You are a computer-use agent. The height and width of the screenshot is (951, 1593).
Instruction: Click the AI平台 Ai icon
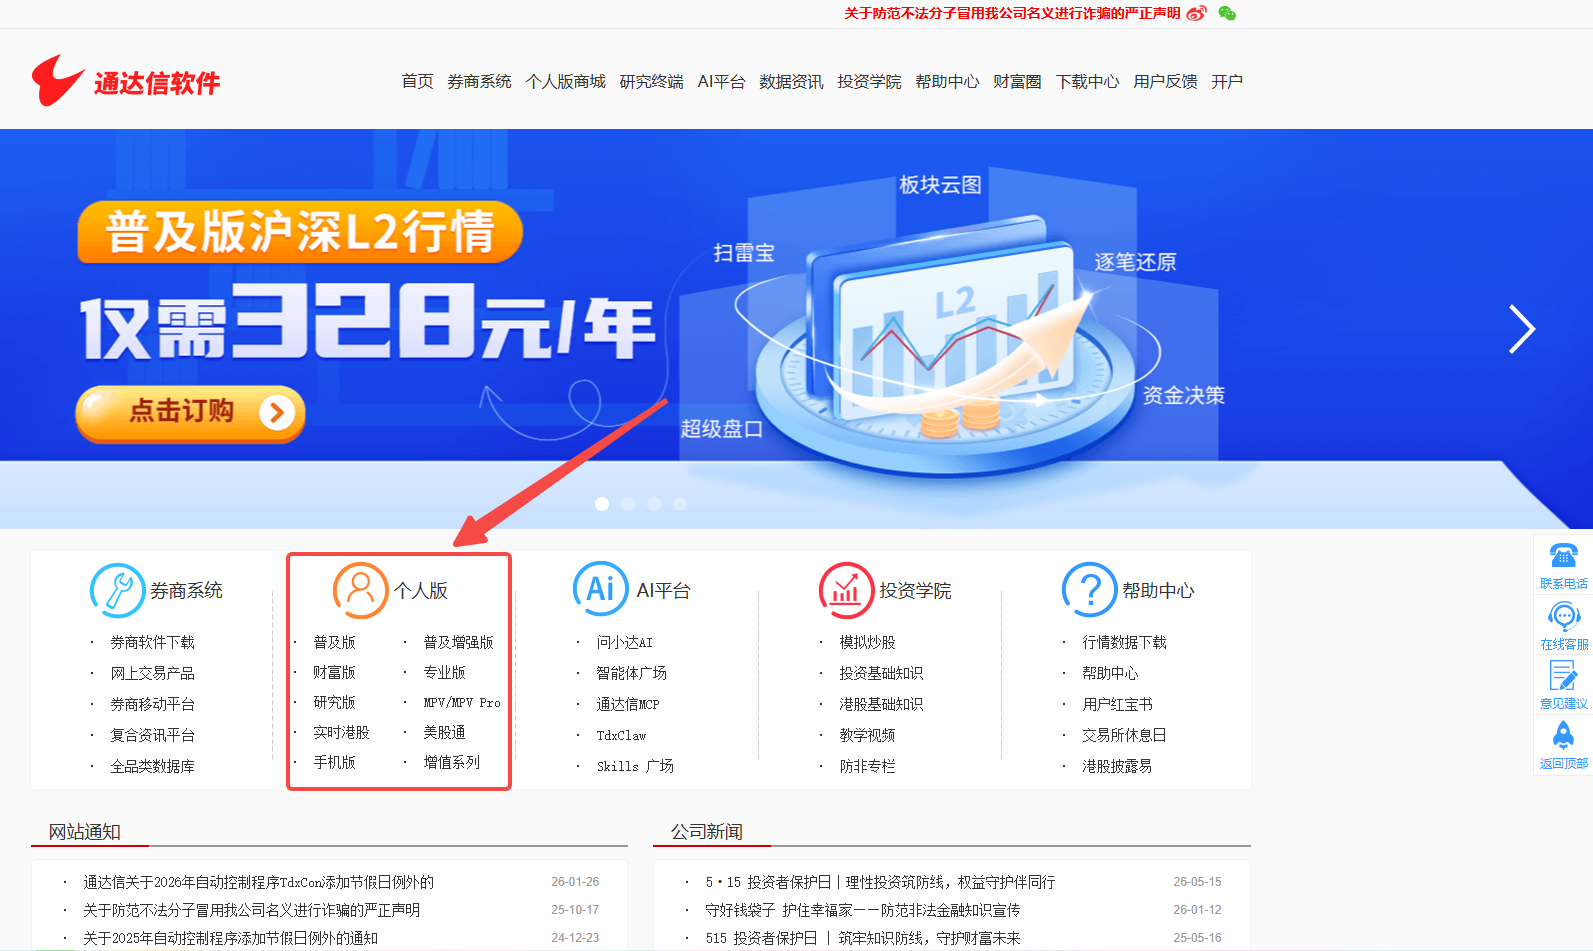[x=600, y=588]
